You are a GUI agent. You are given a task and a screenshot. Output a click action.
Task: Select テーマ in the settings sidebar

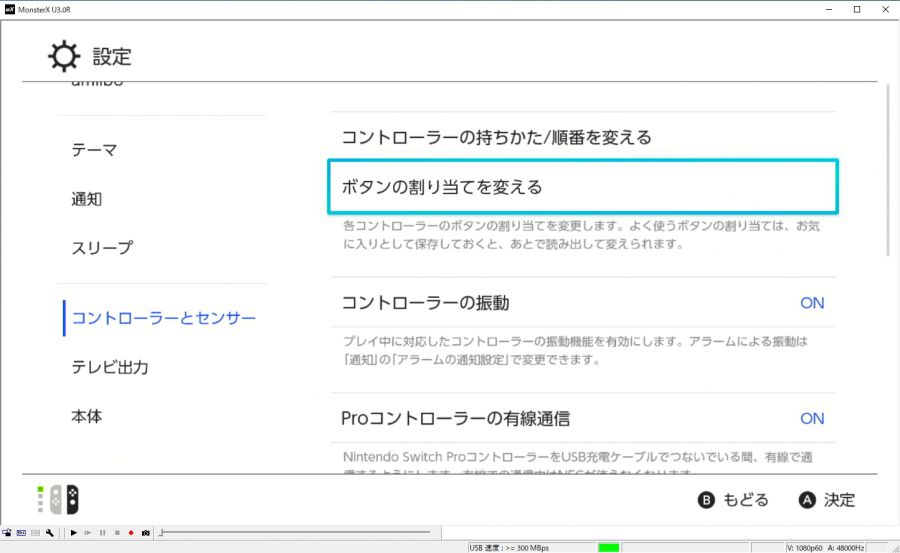94,150
